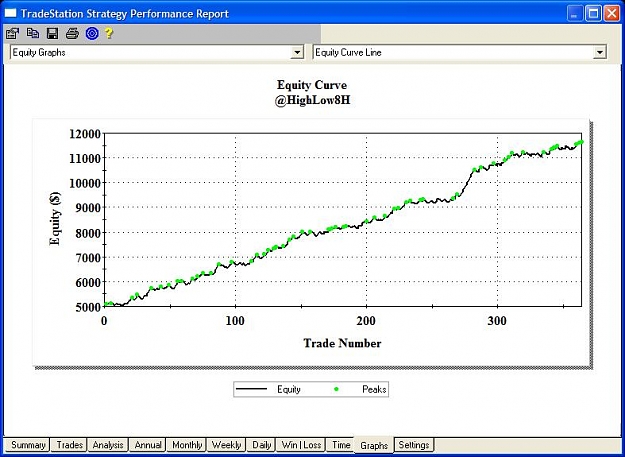The image size is (625, 457).
Task: Click the 8000 y-axis value
Action: (88, 233)
